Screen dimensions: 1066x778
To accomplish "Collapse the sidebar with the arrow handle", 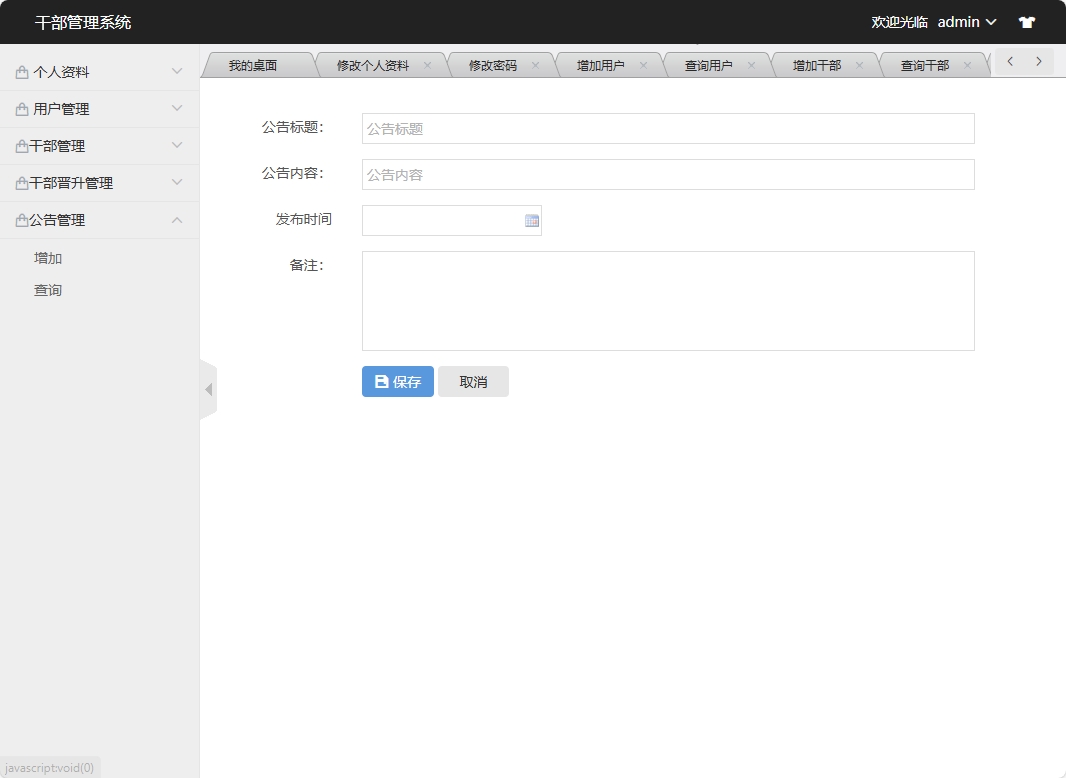I will pos(208,389).
